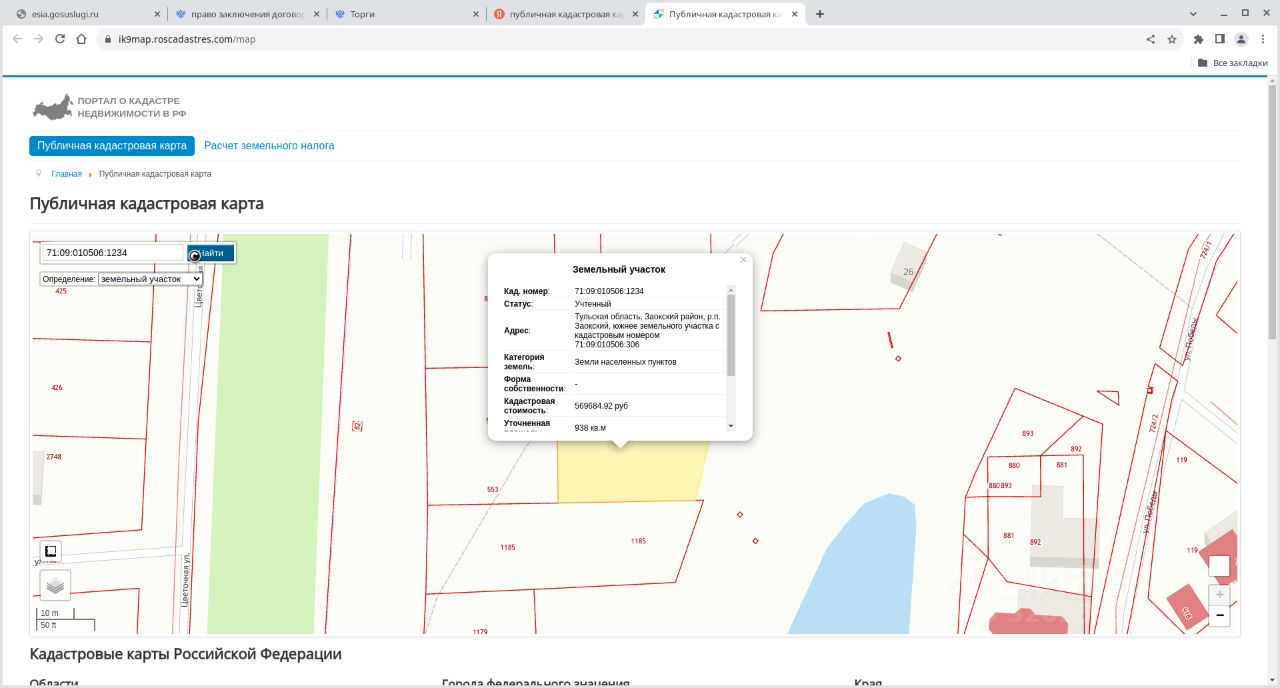Switch to Yandex публичная кадастровая tab
Image resolution: width=1280 pixels, height=688 pixels.
pyautogui.click(x=566, y=14)
